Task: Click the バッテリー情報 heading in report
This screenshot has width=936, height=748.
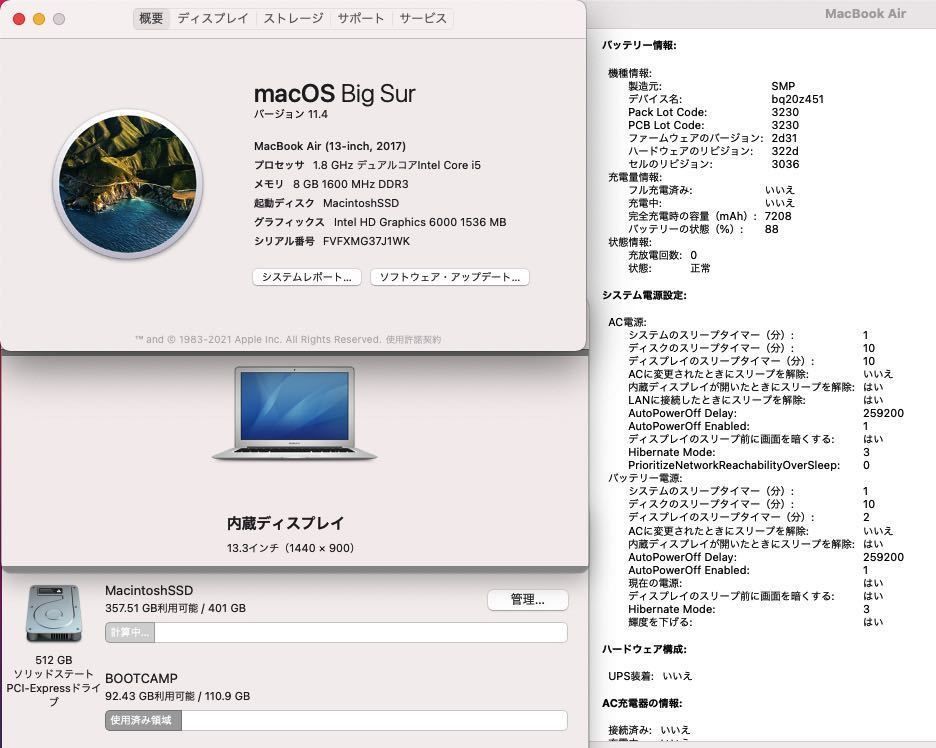Action: tap(639, 45)
